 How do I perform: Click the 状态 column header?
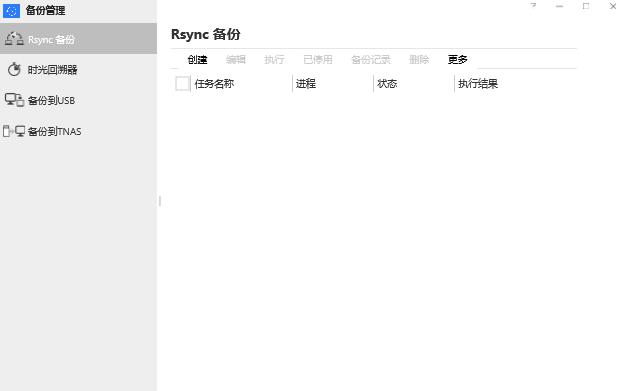pyautogui.click(x=387, y=83)
